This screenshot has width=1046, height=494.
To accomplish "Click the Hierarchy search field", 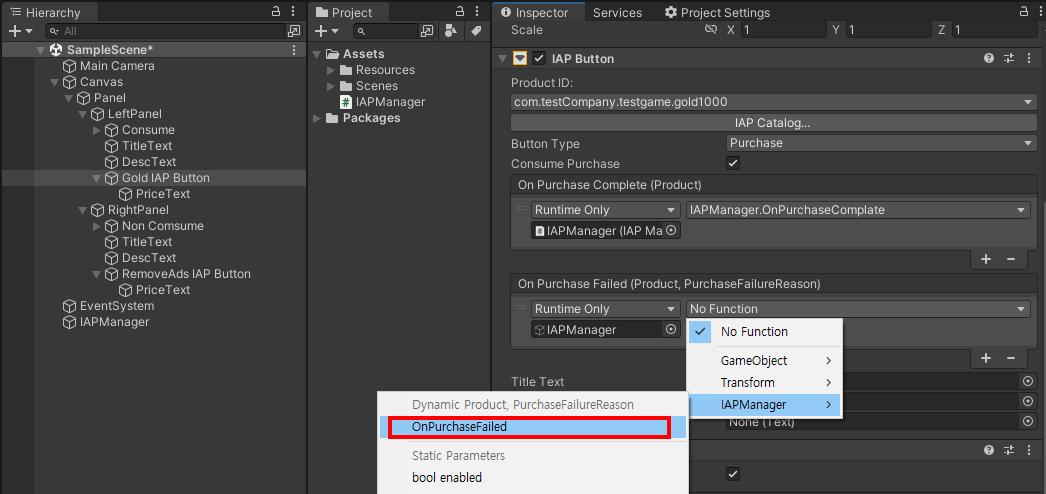I will click(165, 31).
